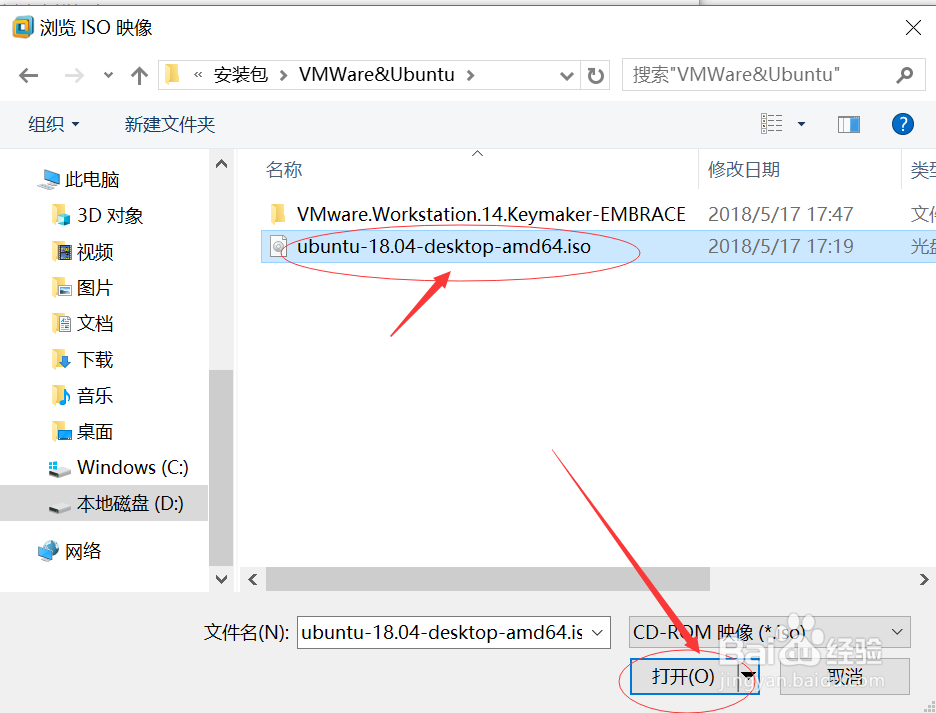This screenshot has height=713, width=936.
Task: Open the 文档 folder
Action: point(83,324)
